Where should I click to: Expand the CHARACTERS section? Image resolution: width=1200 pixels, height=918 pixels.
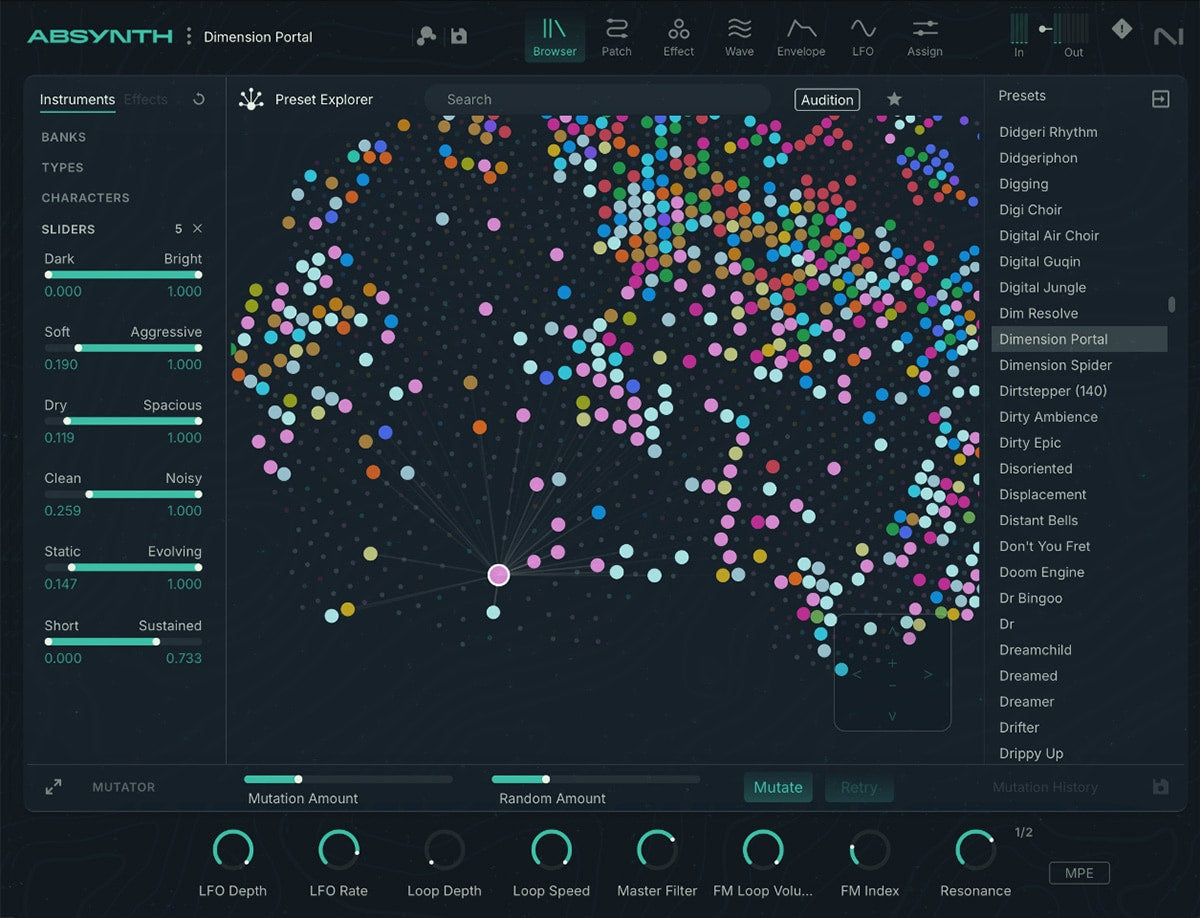click(x=86, y=198)
